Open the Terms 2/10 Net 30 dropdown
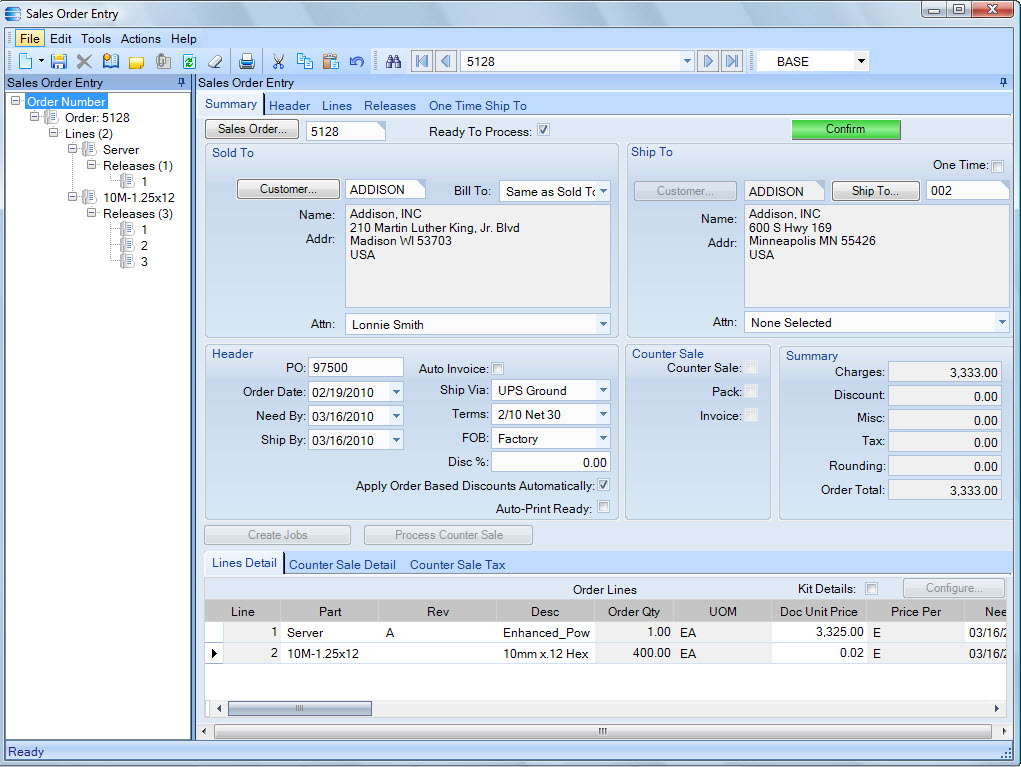 click(603, 414)
